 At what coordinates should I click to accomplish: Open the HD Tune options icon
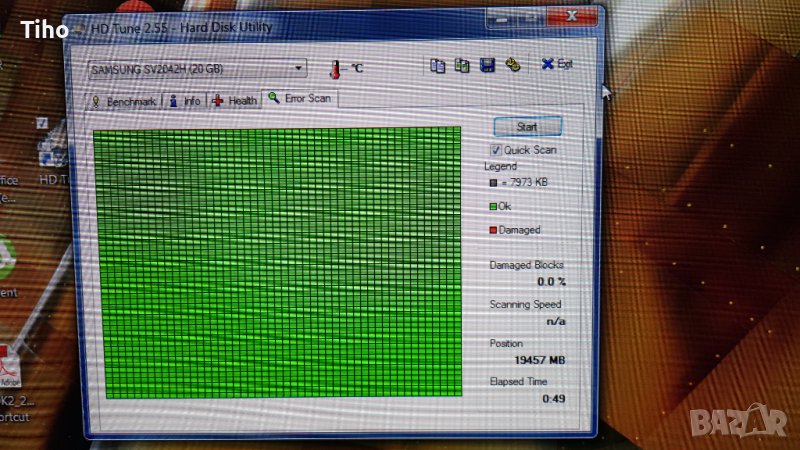tap(513, 65)
